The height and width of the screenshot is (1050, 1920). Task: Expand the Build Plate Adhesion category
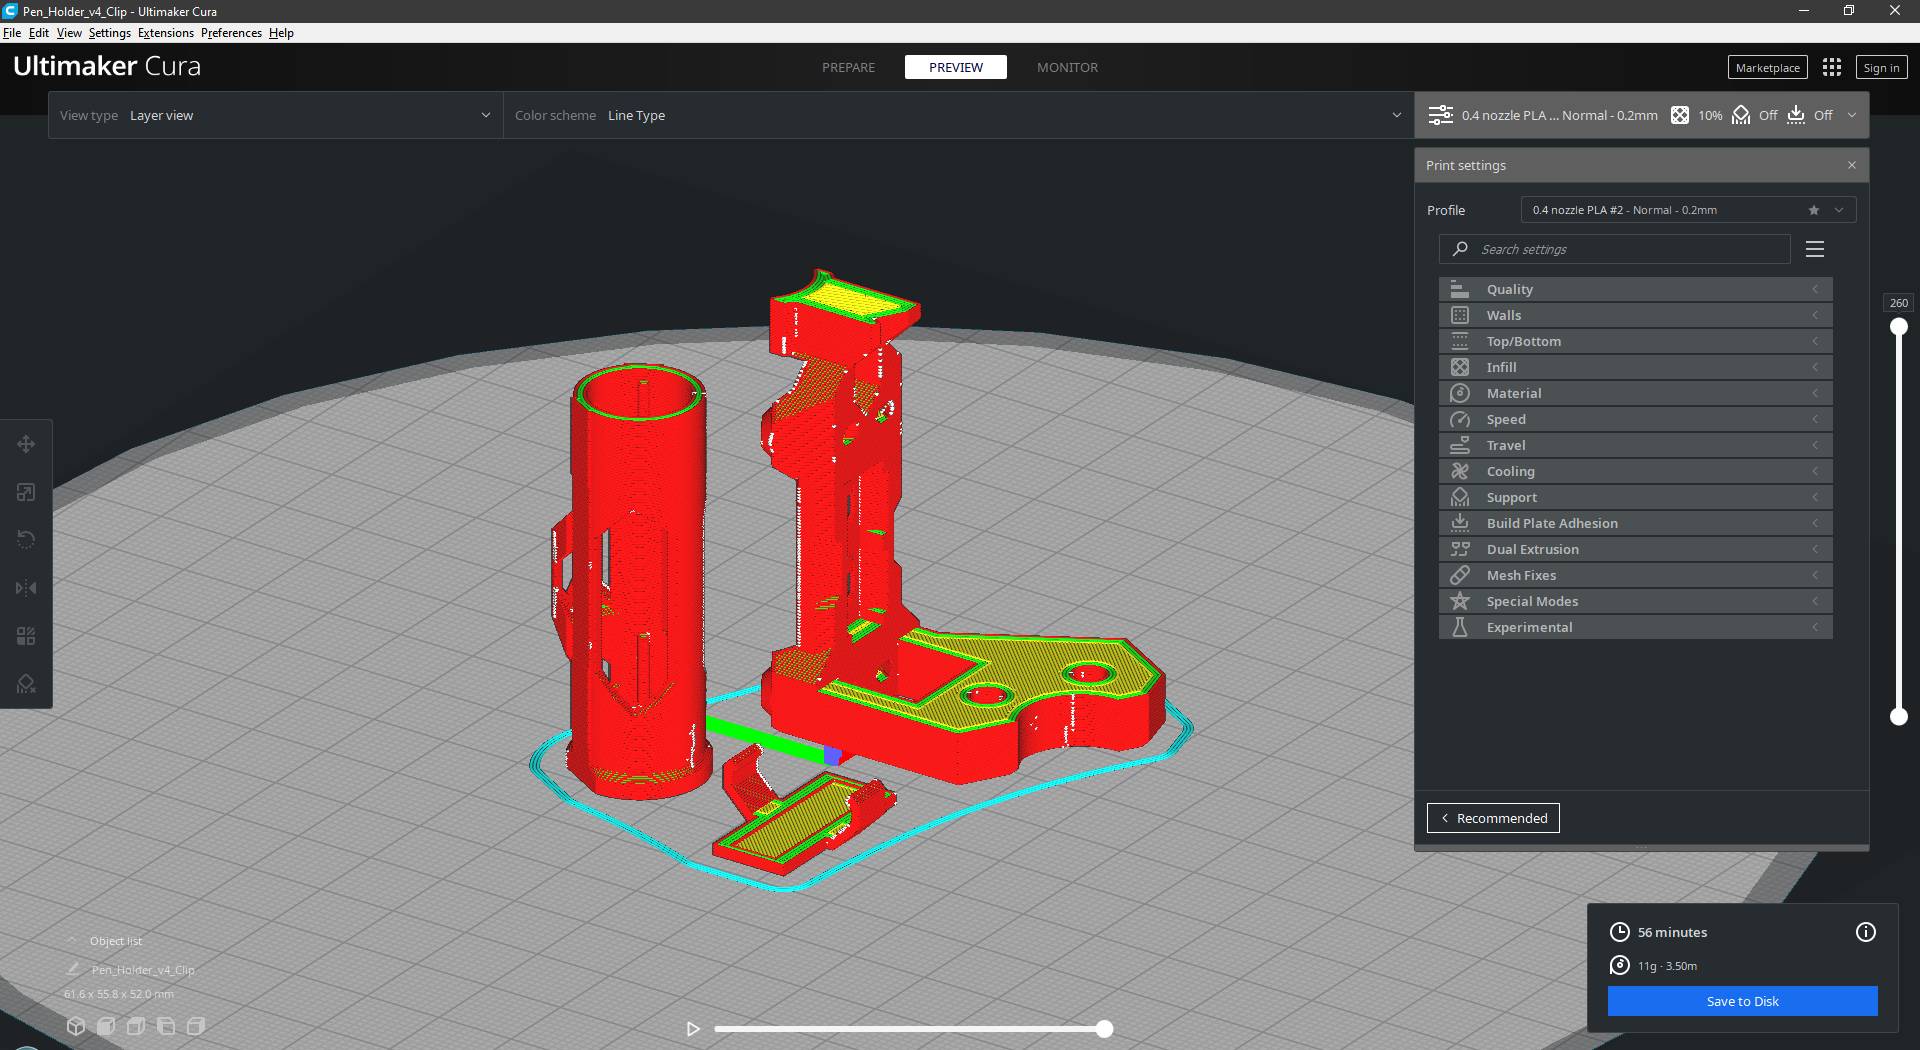pos(1636,523)
